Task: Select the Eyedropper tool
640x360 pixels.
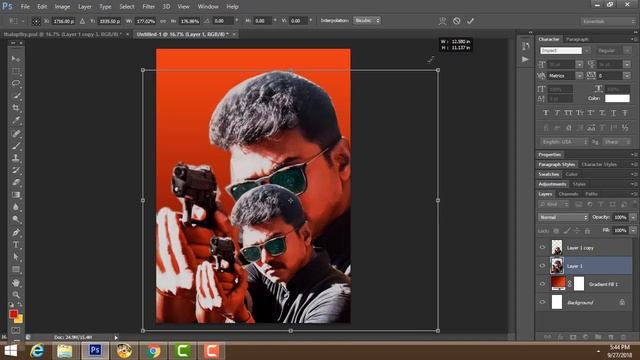Action: [16, 120]
